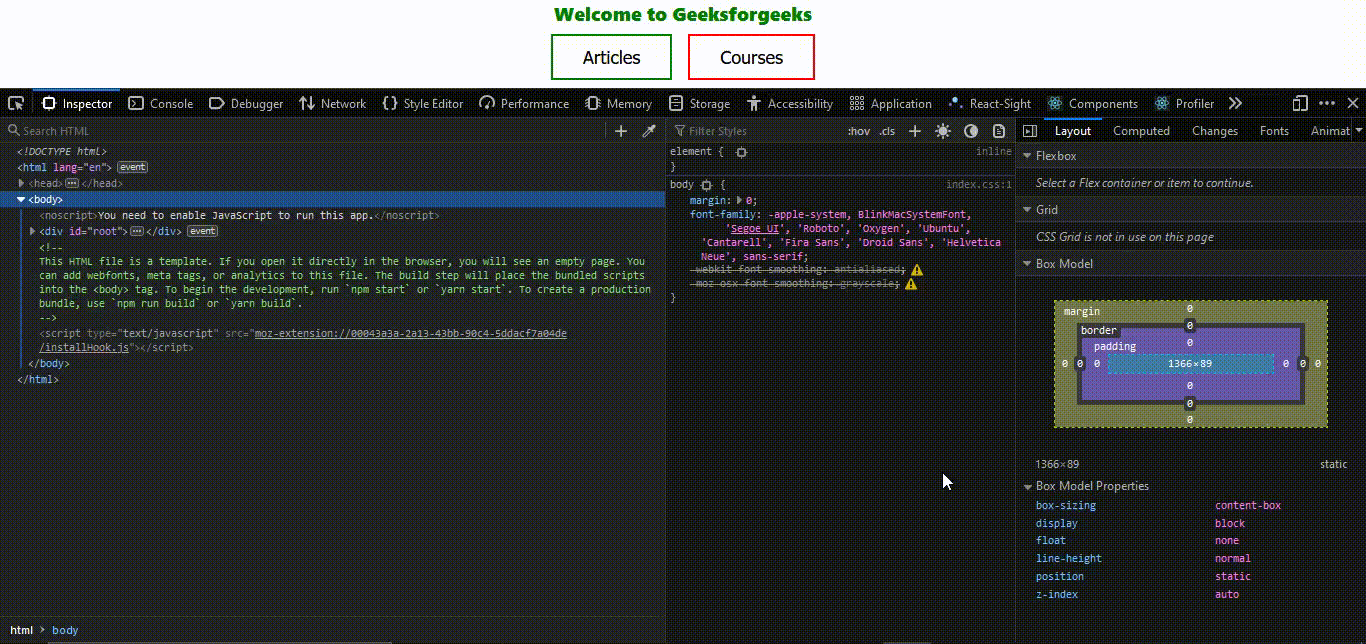Open the index.css:1 source link
1366x644 pixels.
[x=978, y=185]
